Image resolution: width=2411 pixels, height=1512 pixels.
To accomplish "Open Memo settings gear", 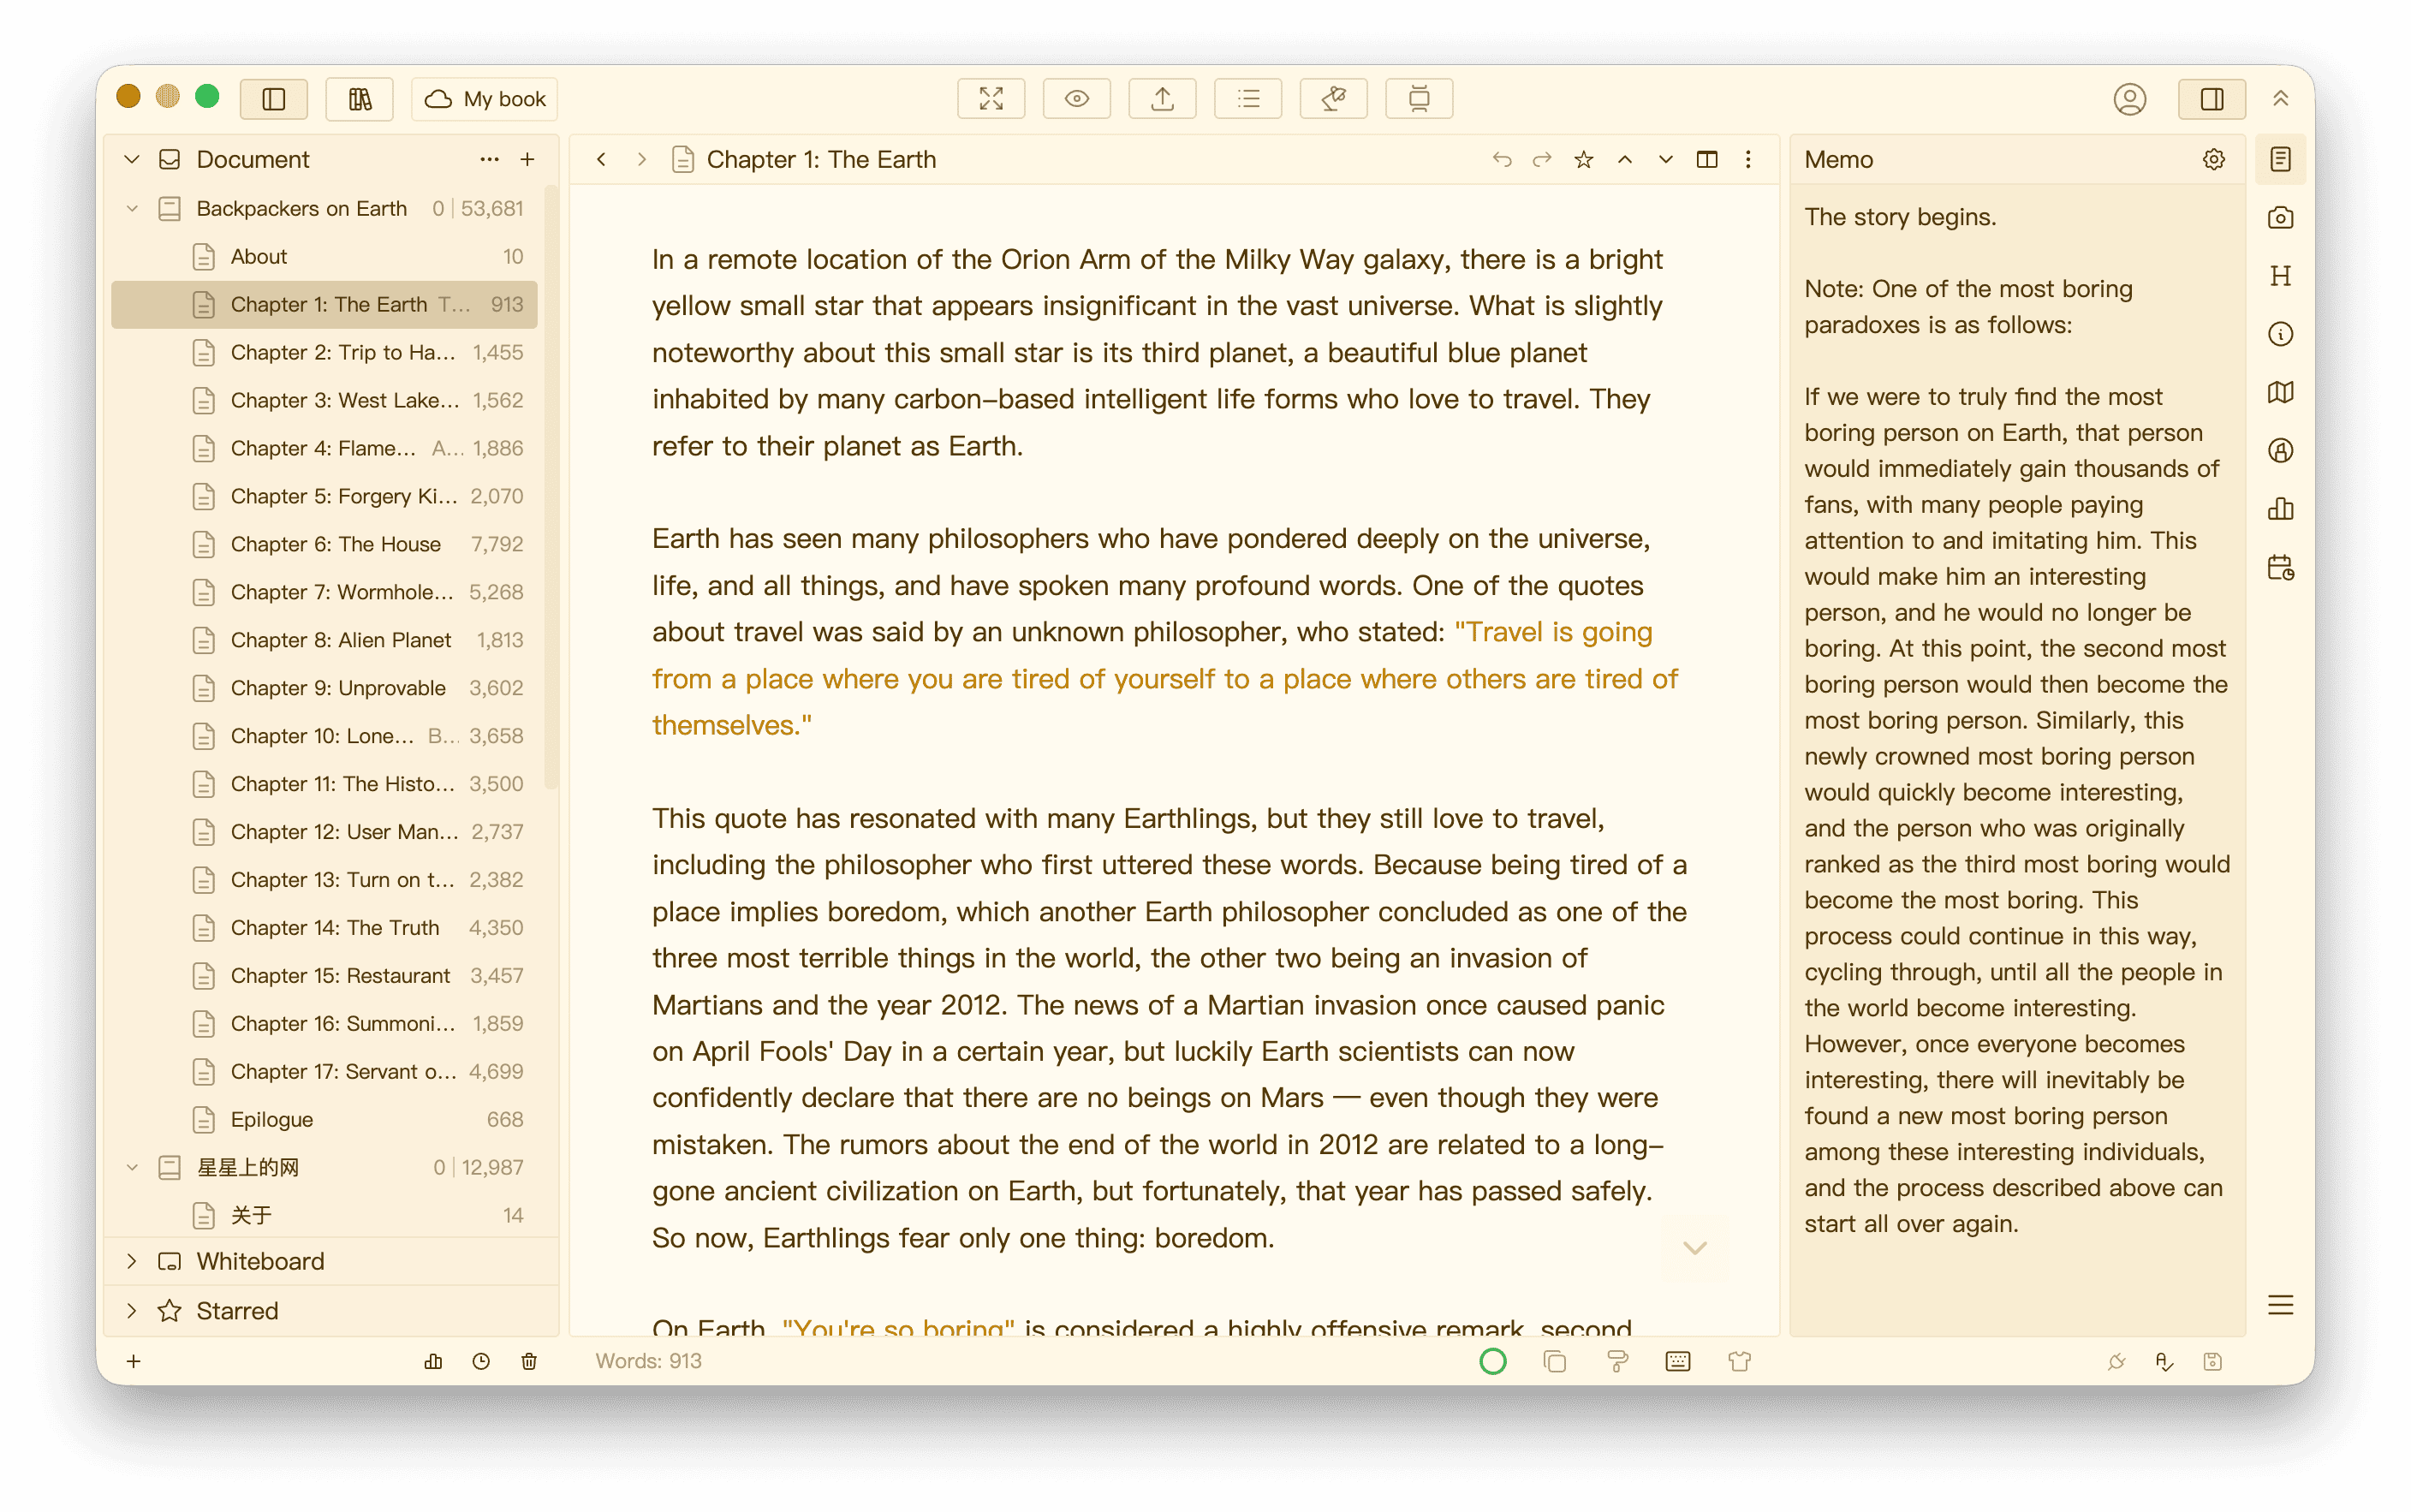I will coord(2213,159).
